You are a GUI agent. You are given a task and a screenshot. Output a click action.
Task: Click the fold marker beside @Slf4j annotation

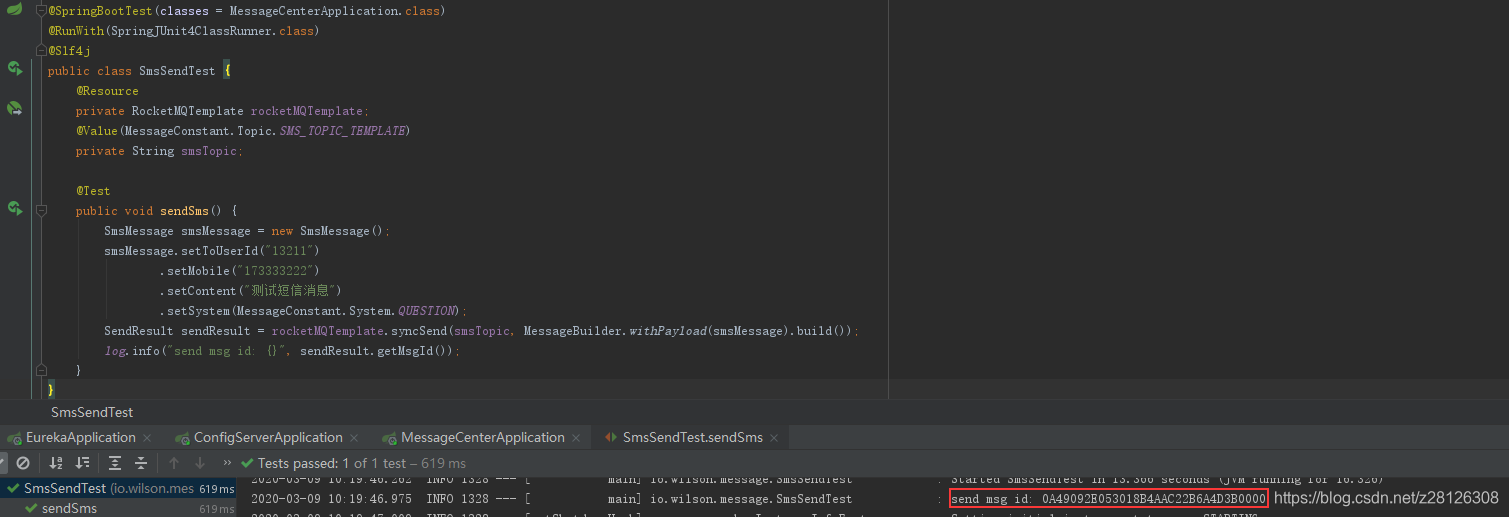tap(42, 51)
